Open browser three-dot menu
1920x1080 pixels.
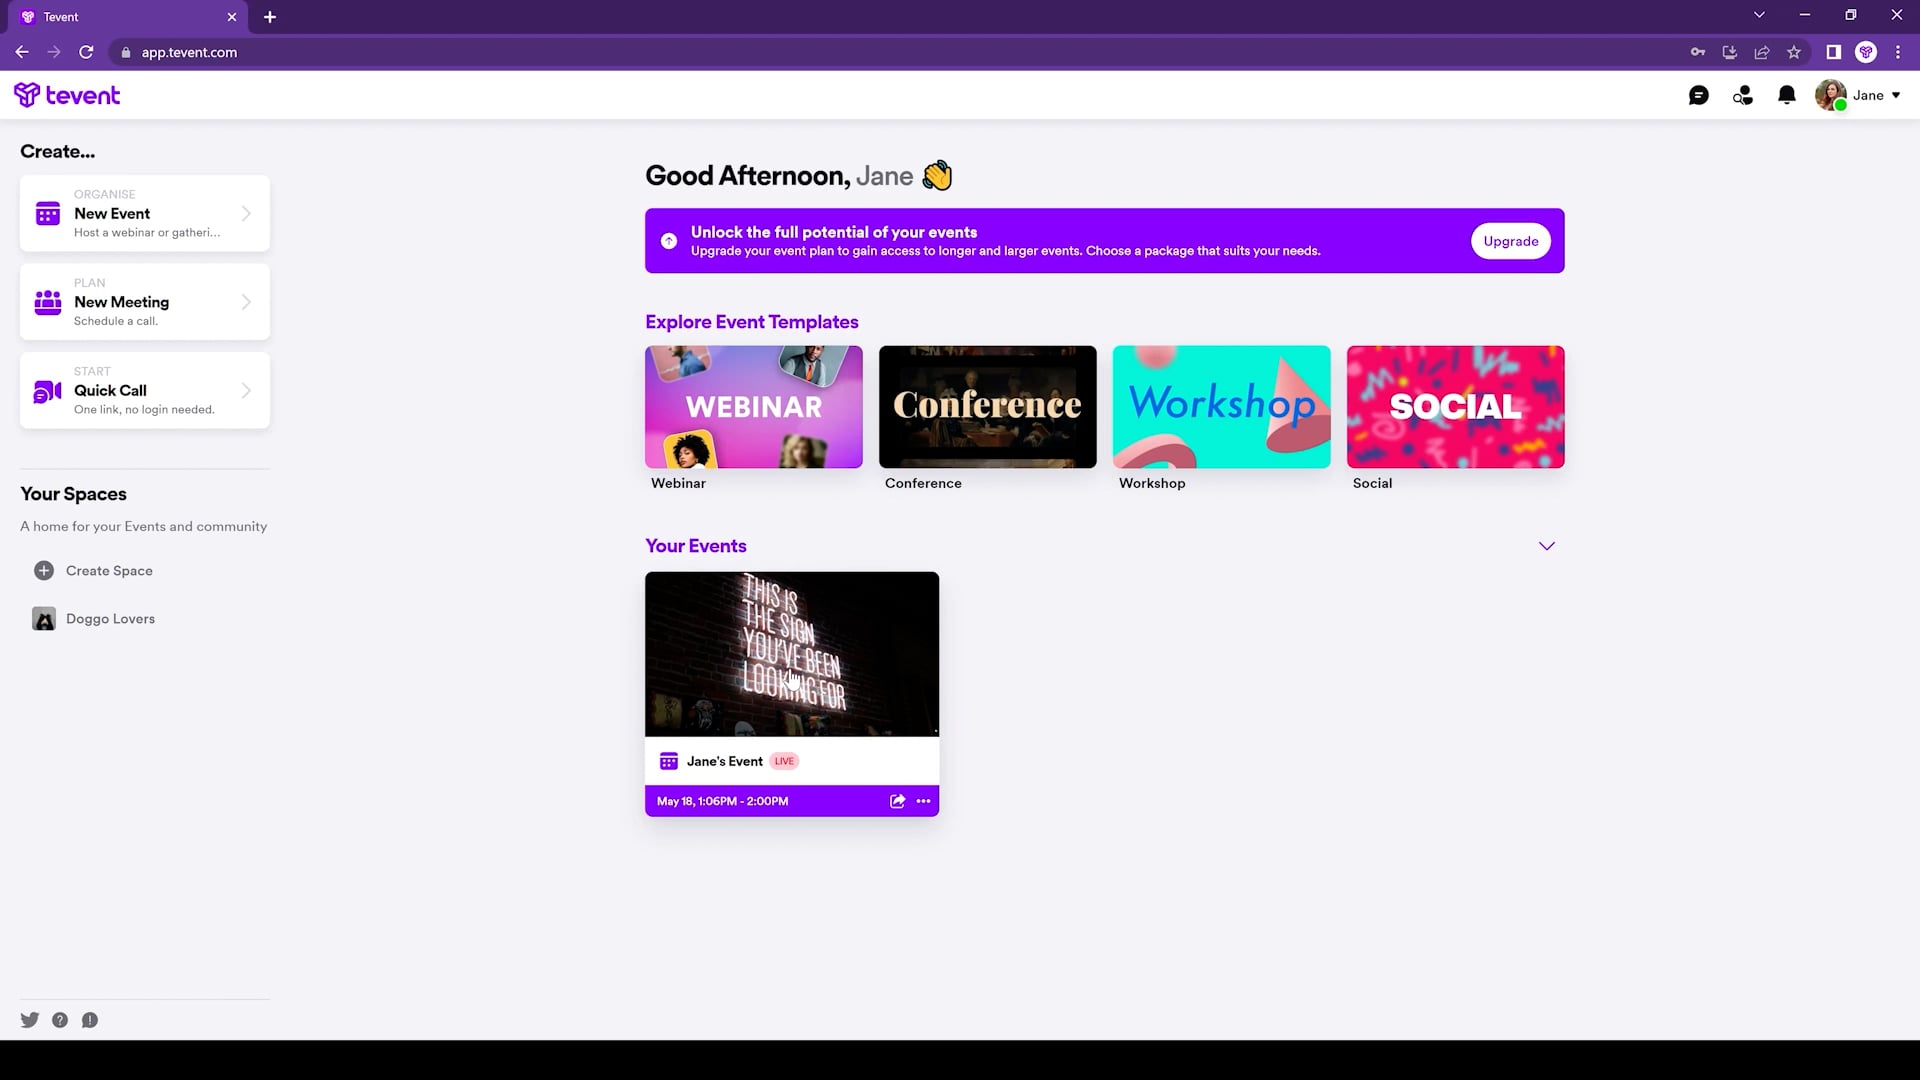[1898, 52]
